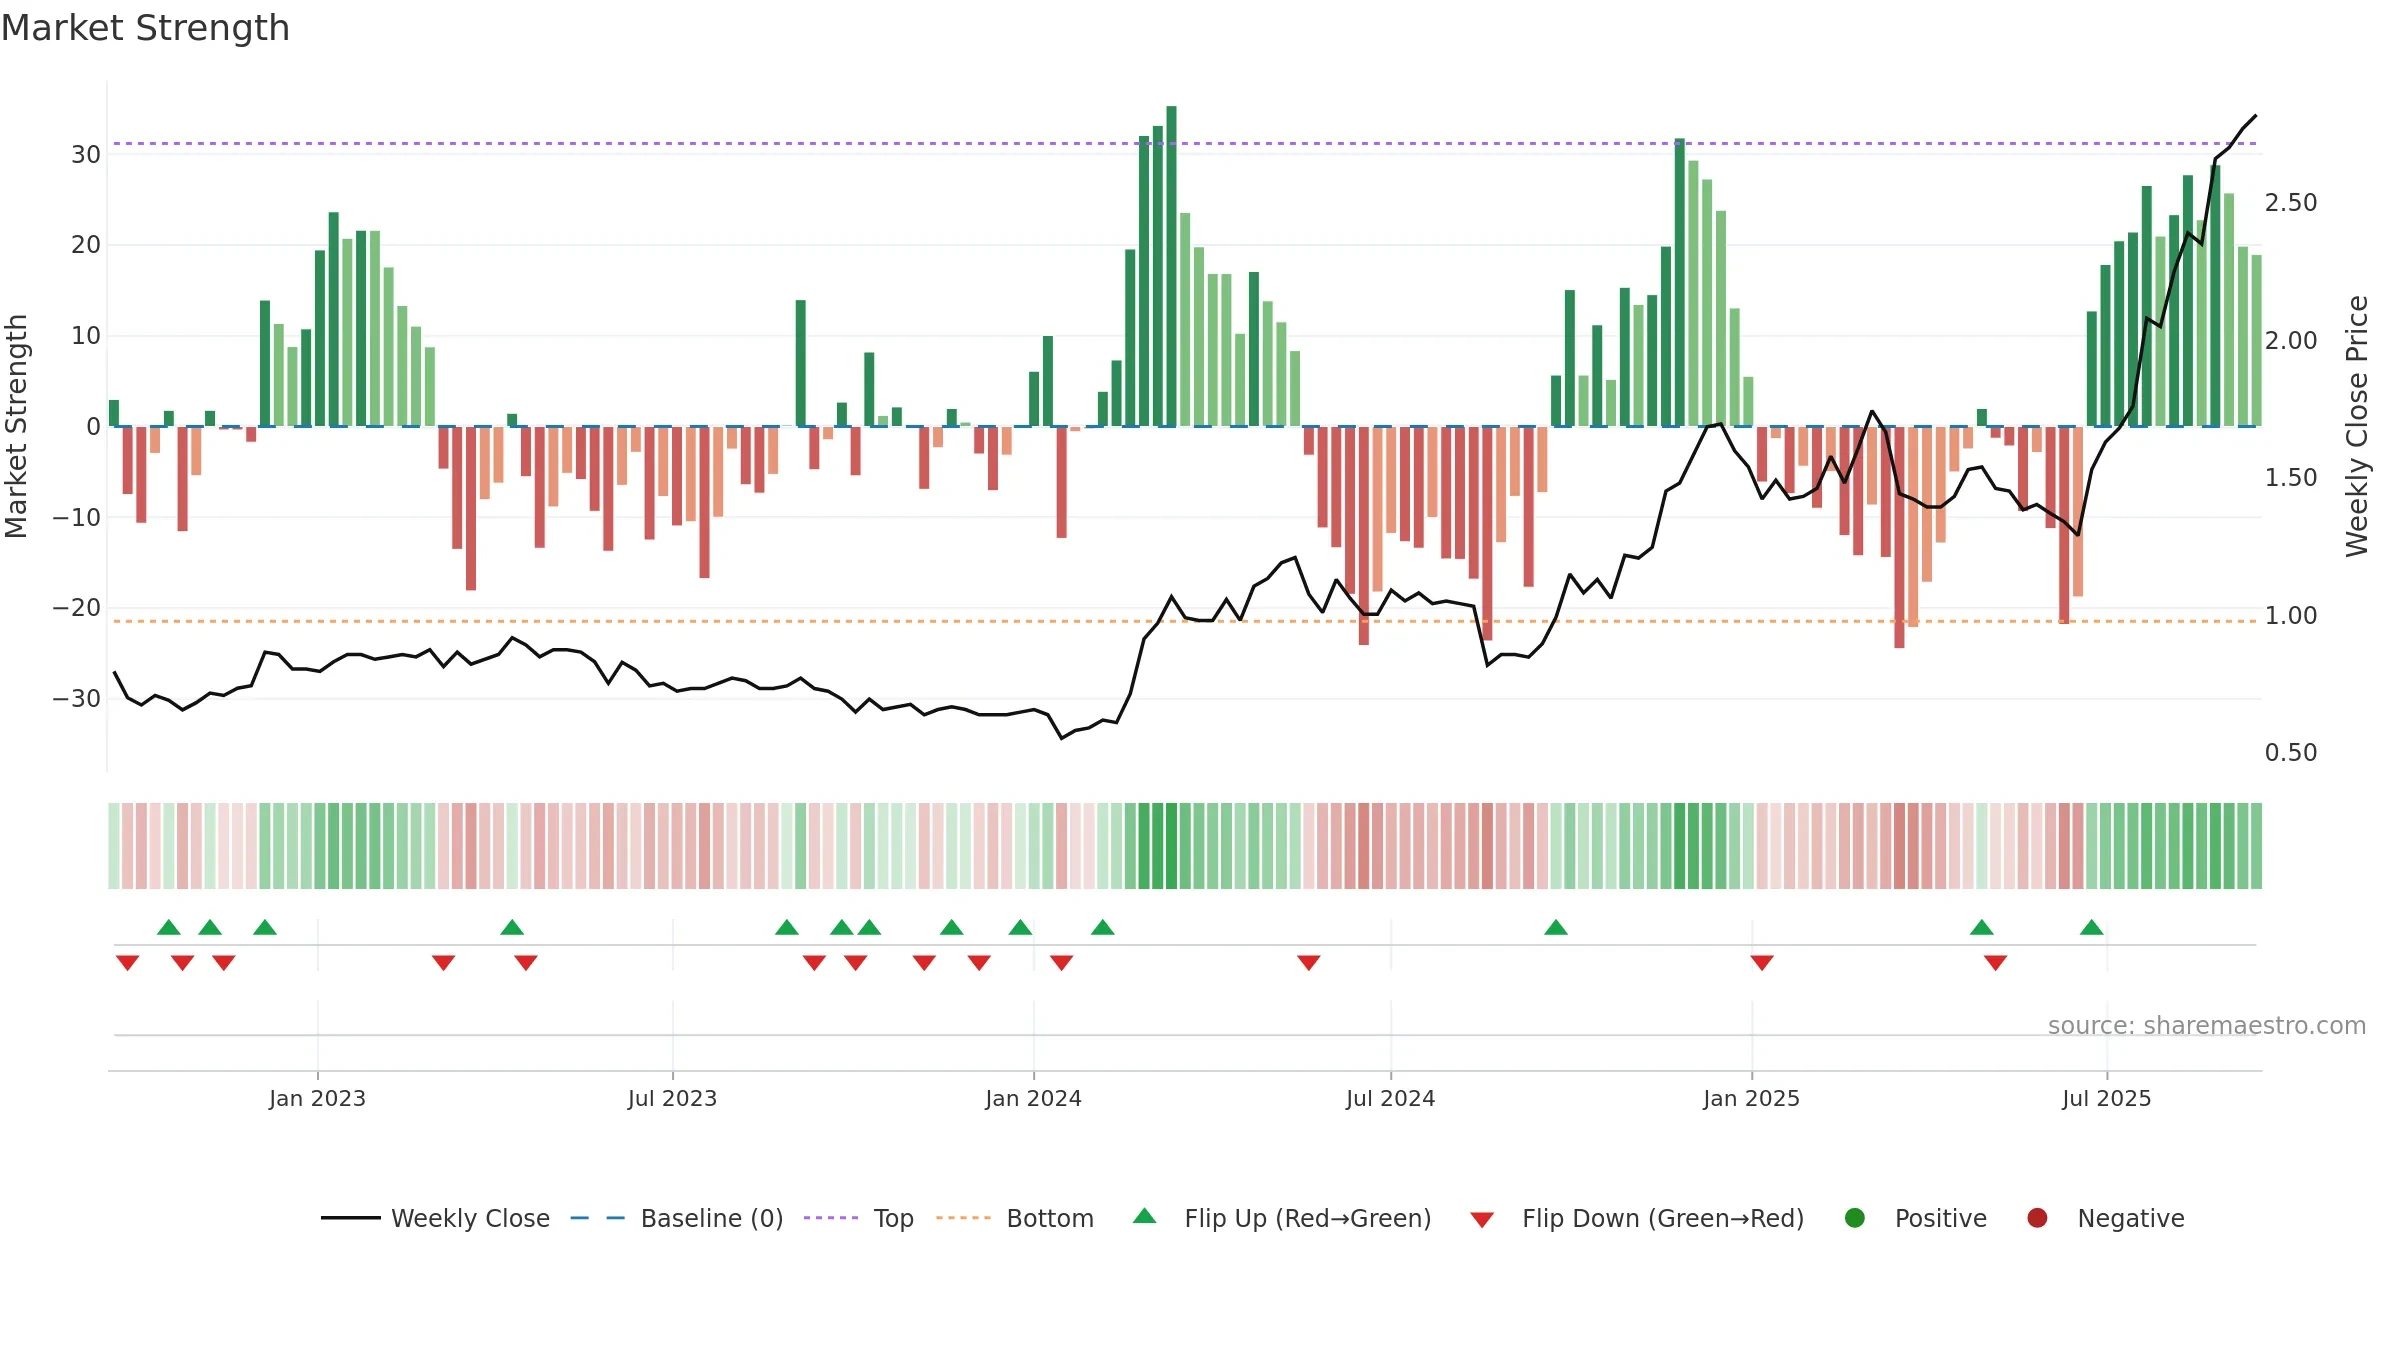Click the tallest green bar exceeding the Top line
This screenshot has width=2400, height=1350.
coord(1171,266)
